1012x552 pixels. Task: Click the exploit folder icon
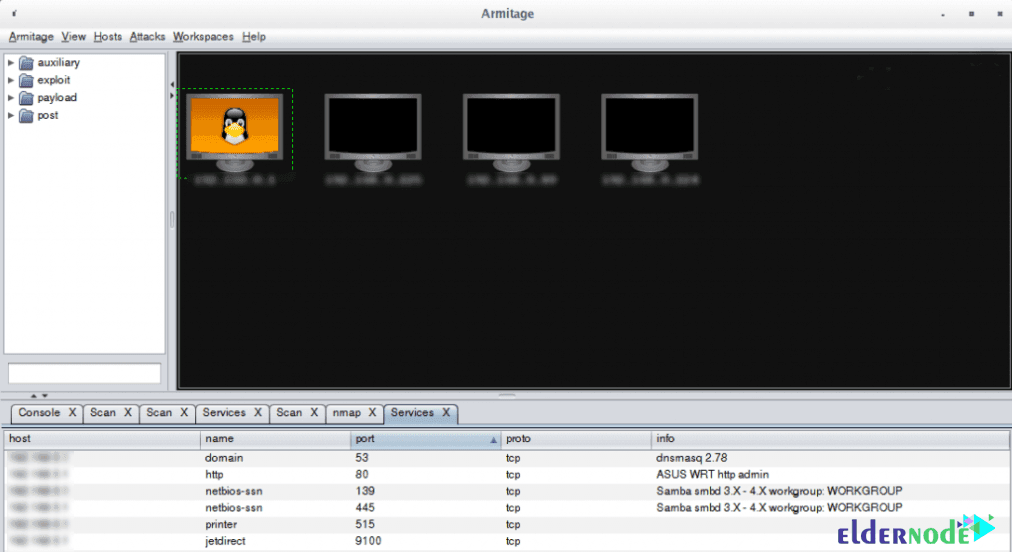[26, 80]
